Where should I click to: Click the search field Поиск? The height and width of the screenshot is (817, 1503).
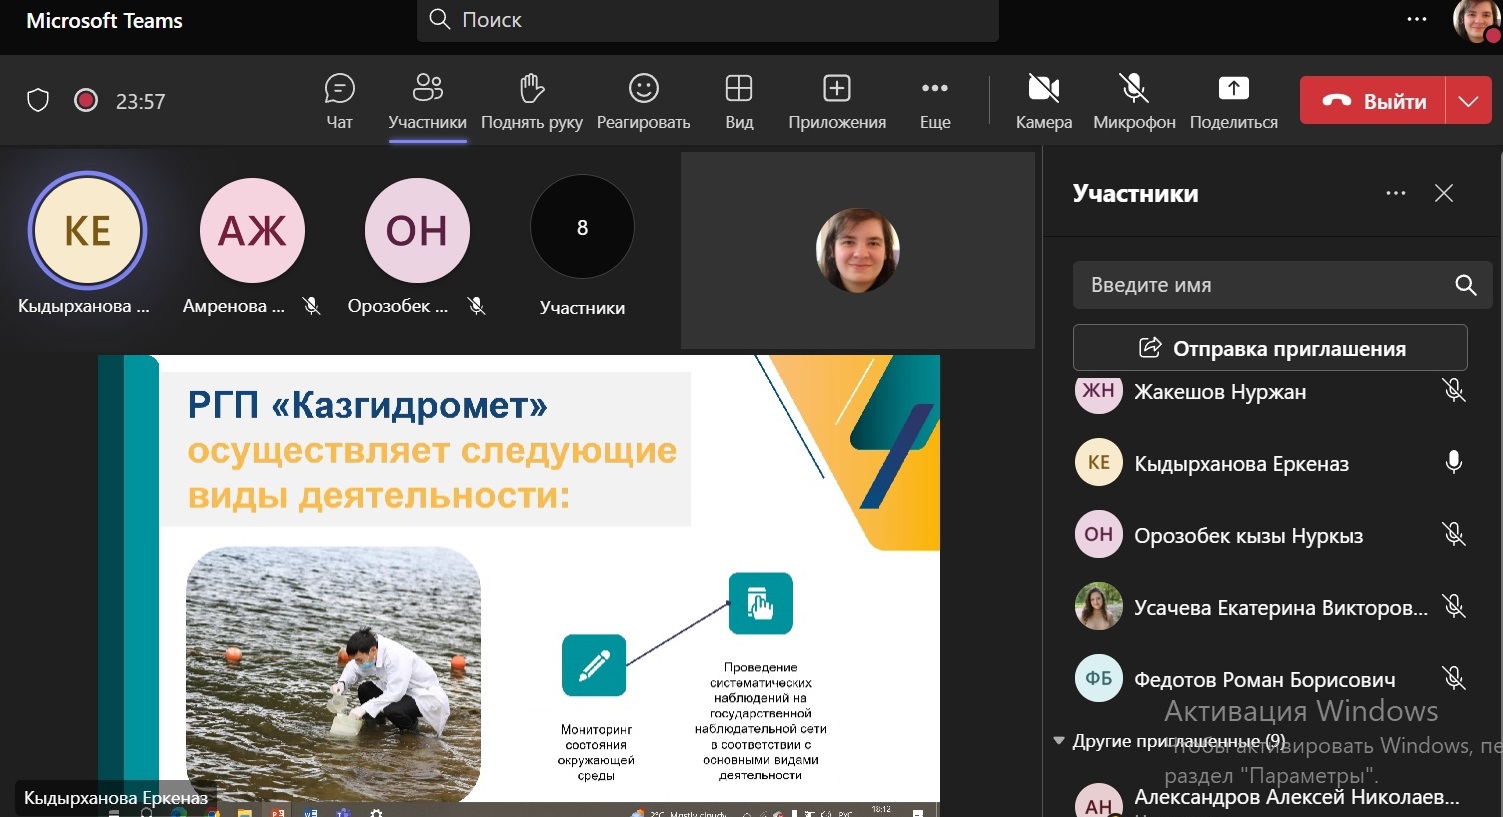click(708, 20)
